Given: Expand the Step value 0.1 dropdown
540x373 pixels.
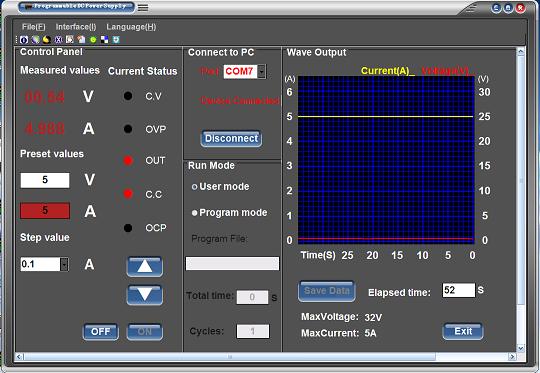Looking at the screenshot, I should [64, 265].
